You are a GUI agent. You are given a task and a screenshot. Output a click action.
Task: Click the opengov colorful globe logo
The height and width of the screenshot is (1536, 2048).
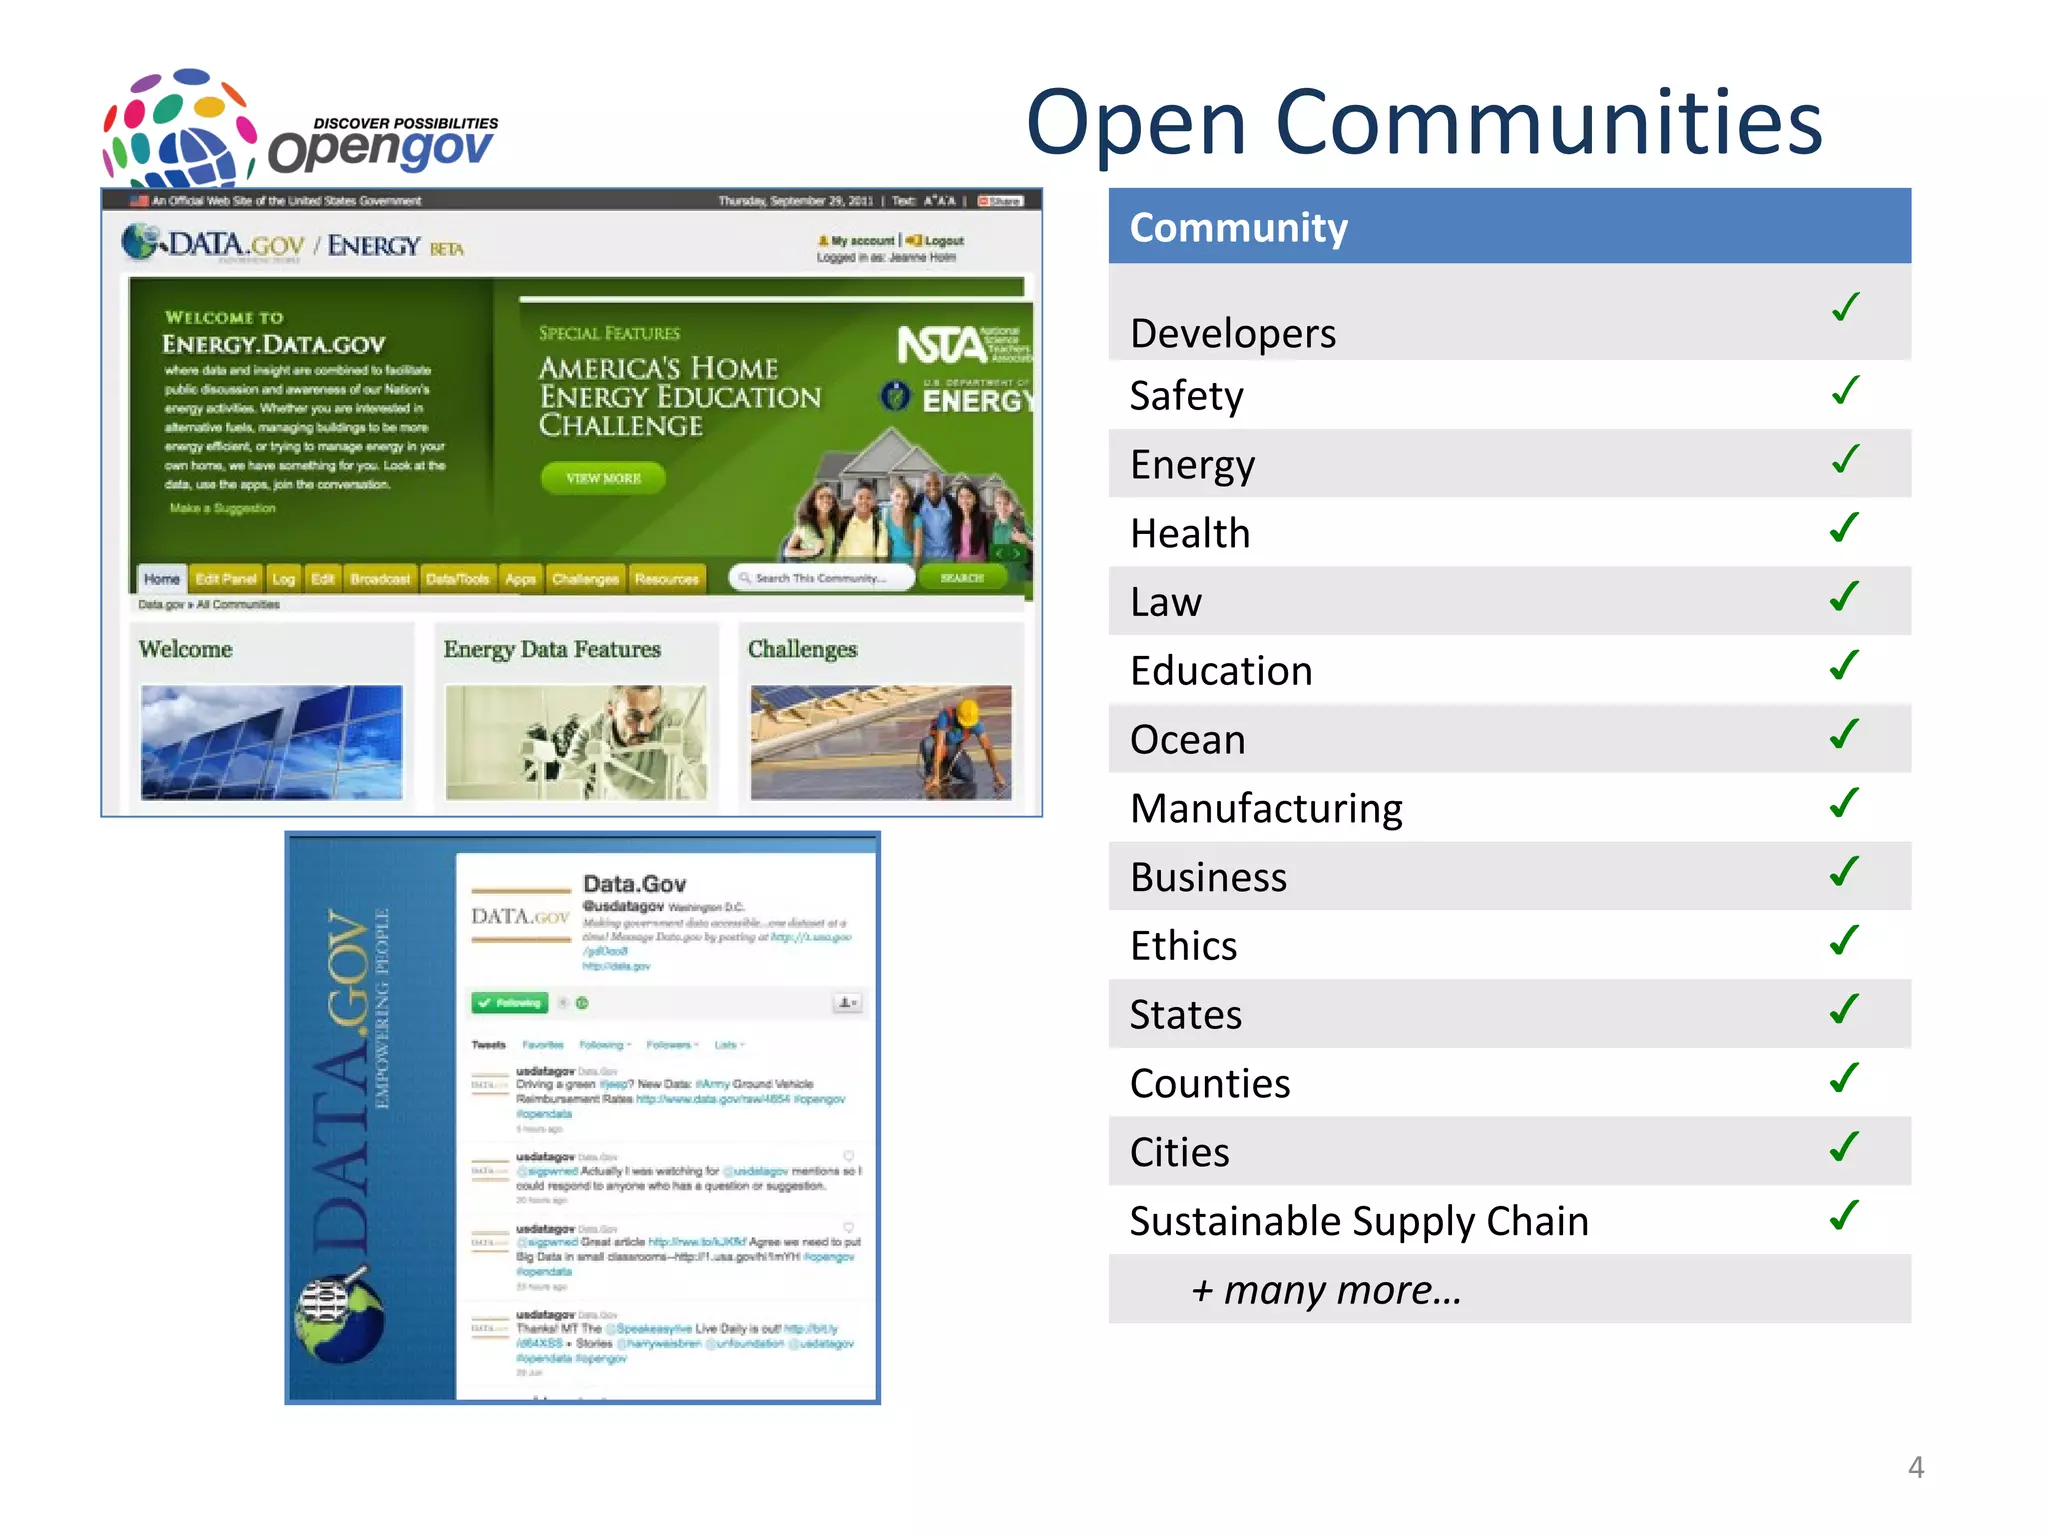point(180,128)
